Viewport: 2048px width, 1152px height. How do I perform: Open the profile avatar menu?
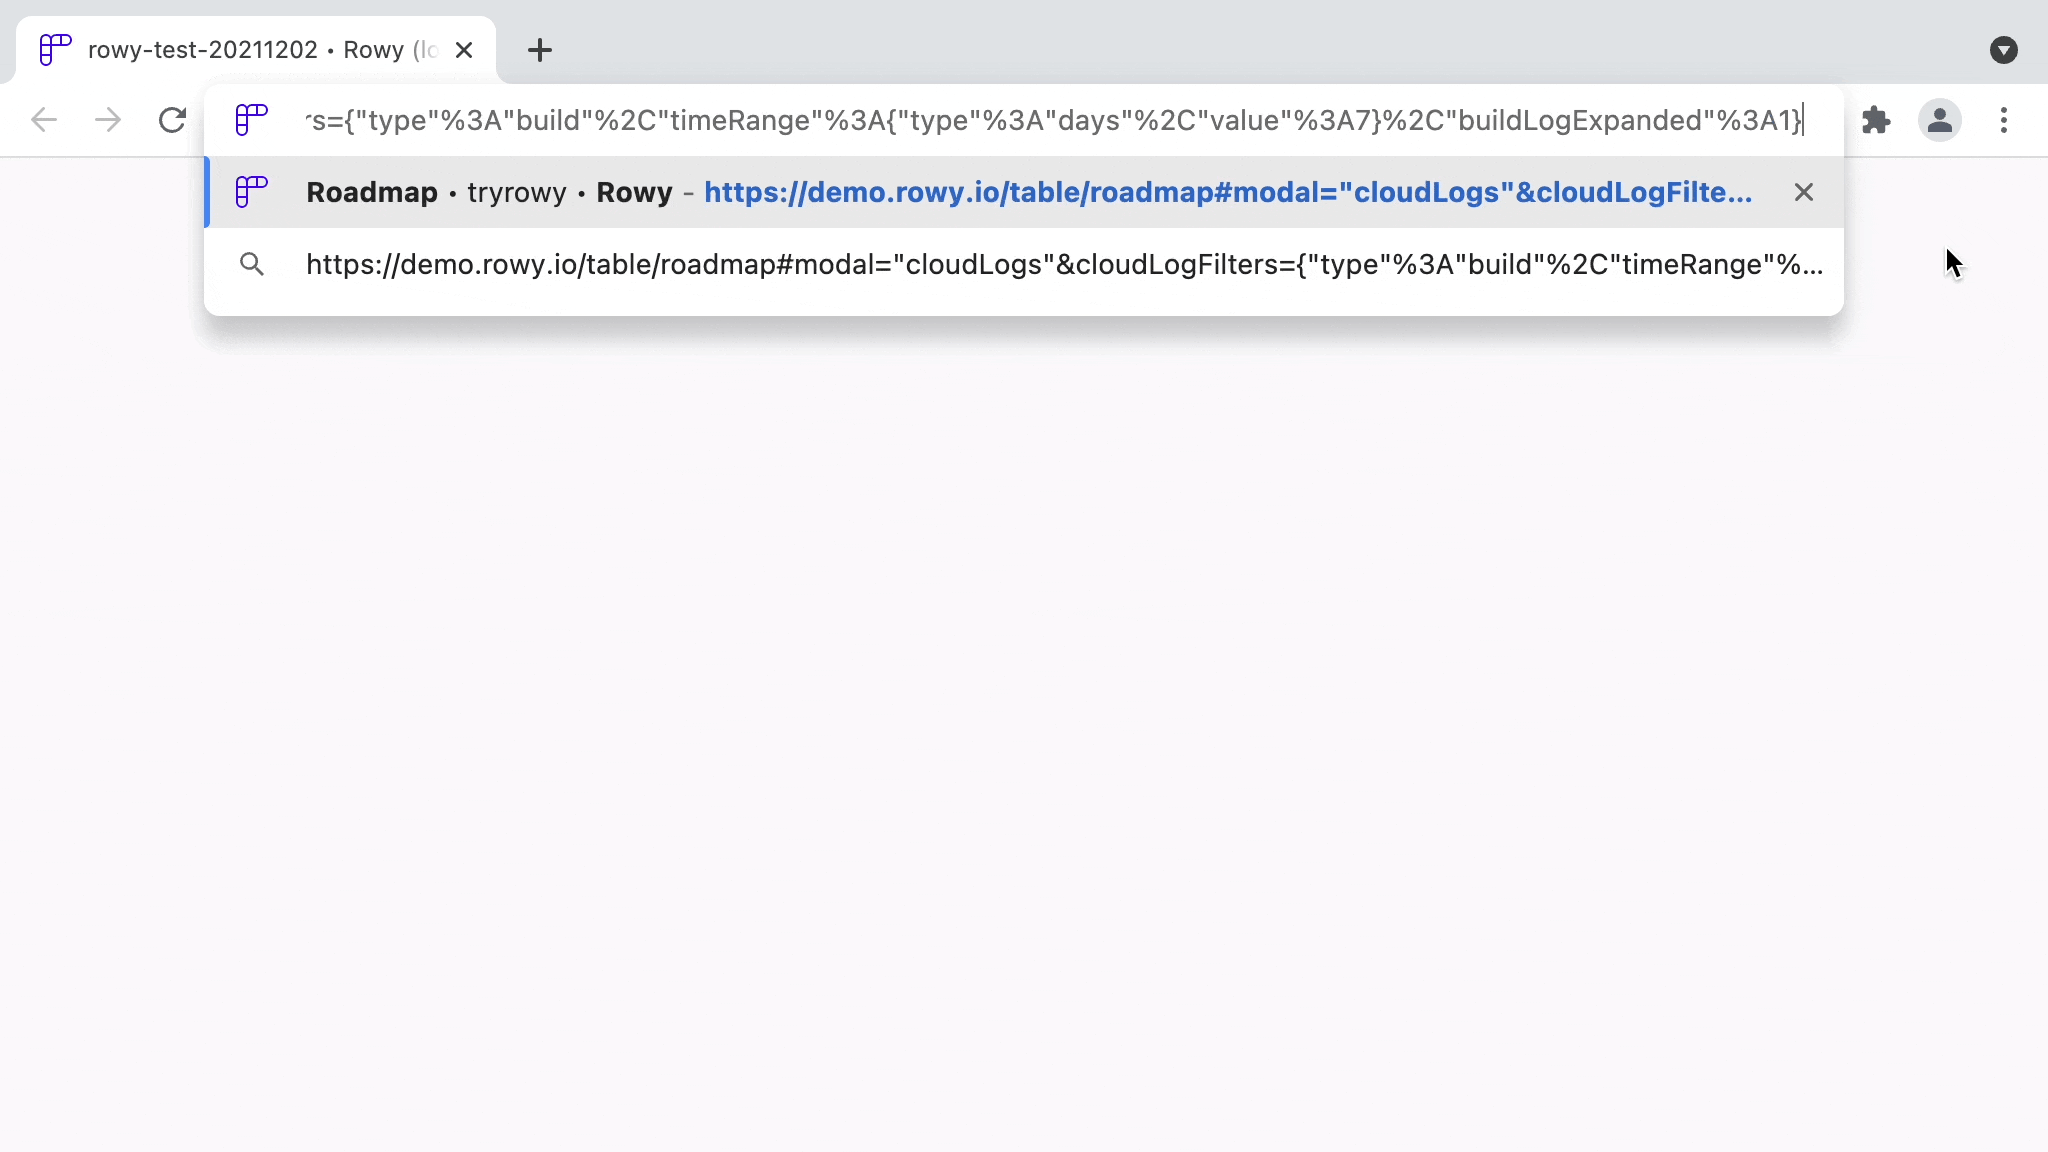tap(1940, 120)
